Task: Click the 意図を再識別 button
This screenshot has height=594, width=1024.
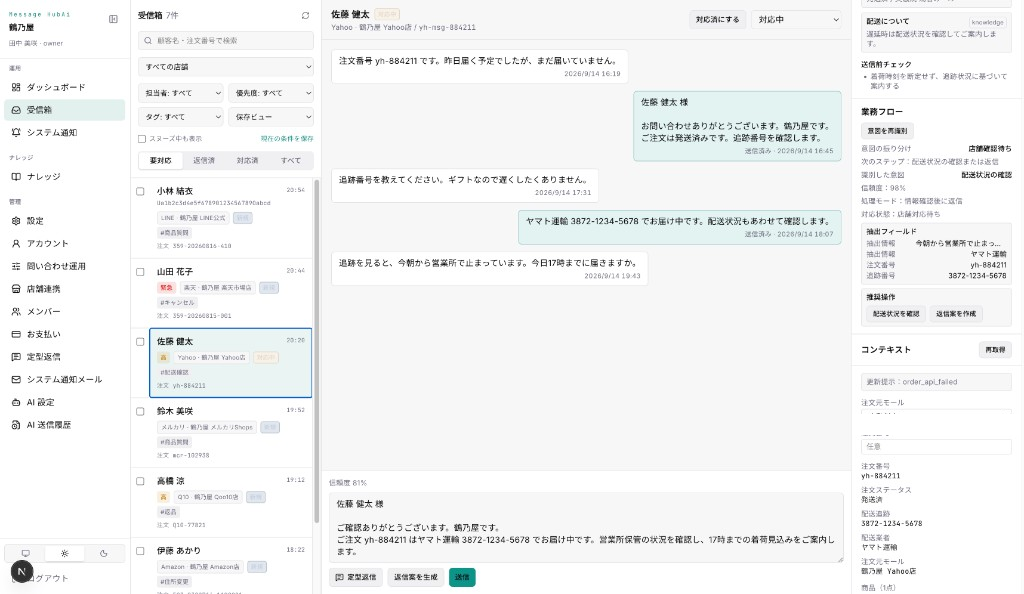Action: [887, 131]
